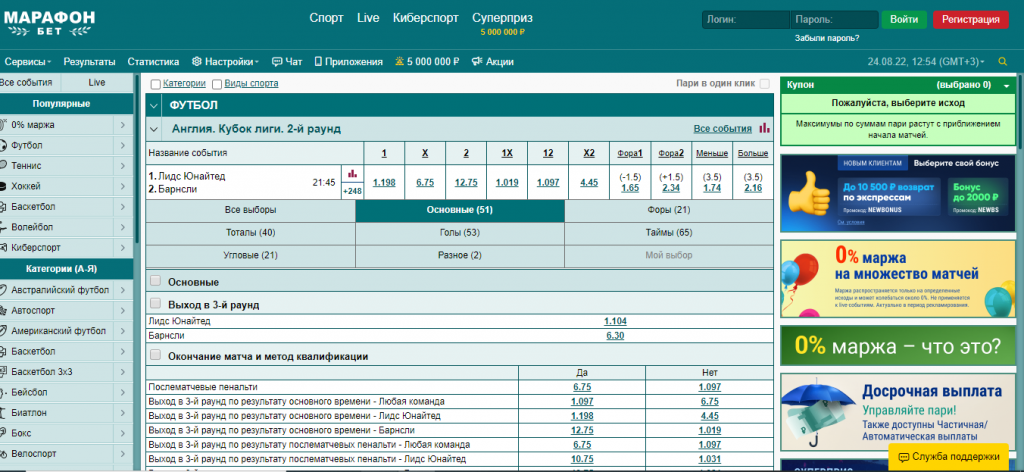This screenshot has width=1024, height=472.
Task: Open the Настройки dropdown menu
Action: pos(225,62)
